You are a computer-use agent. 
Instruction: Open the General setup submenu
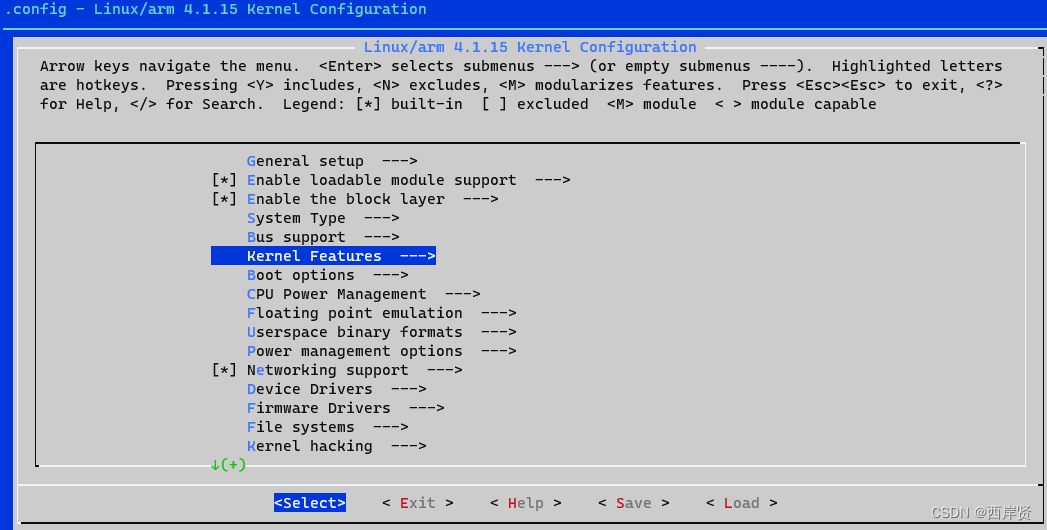tap(332, 161)
